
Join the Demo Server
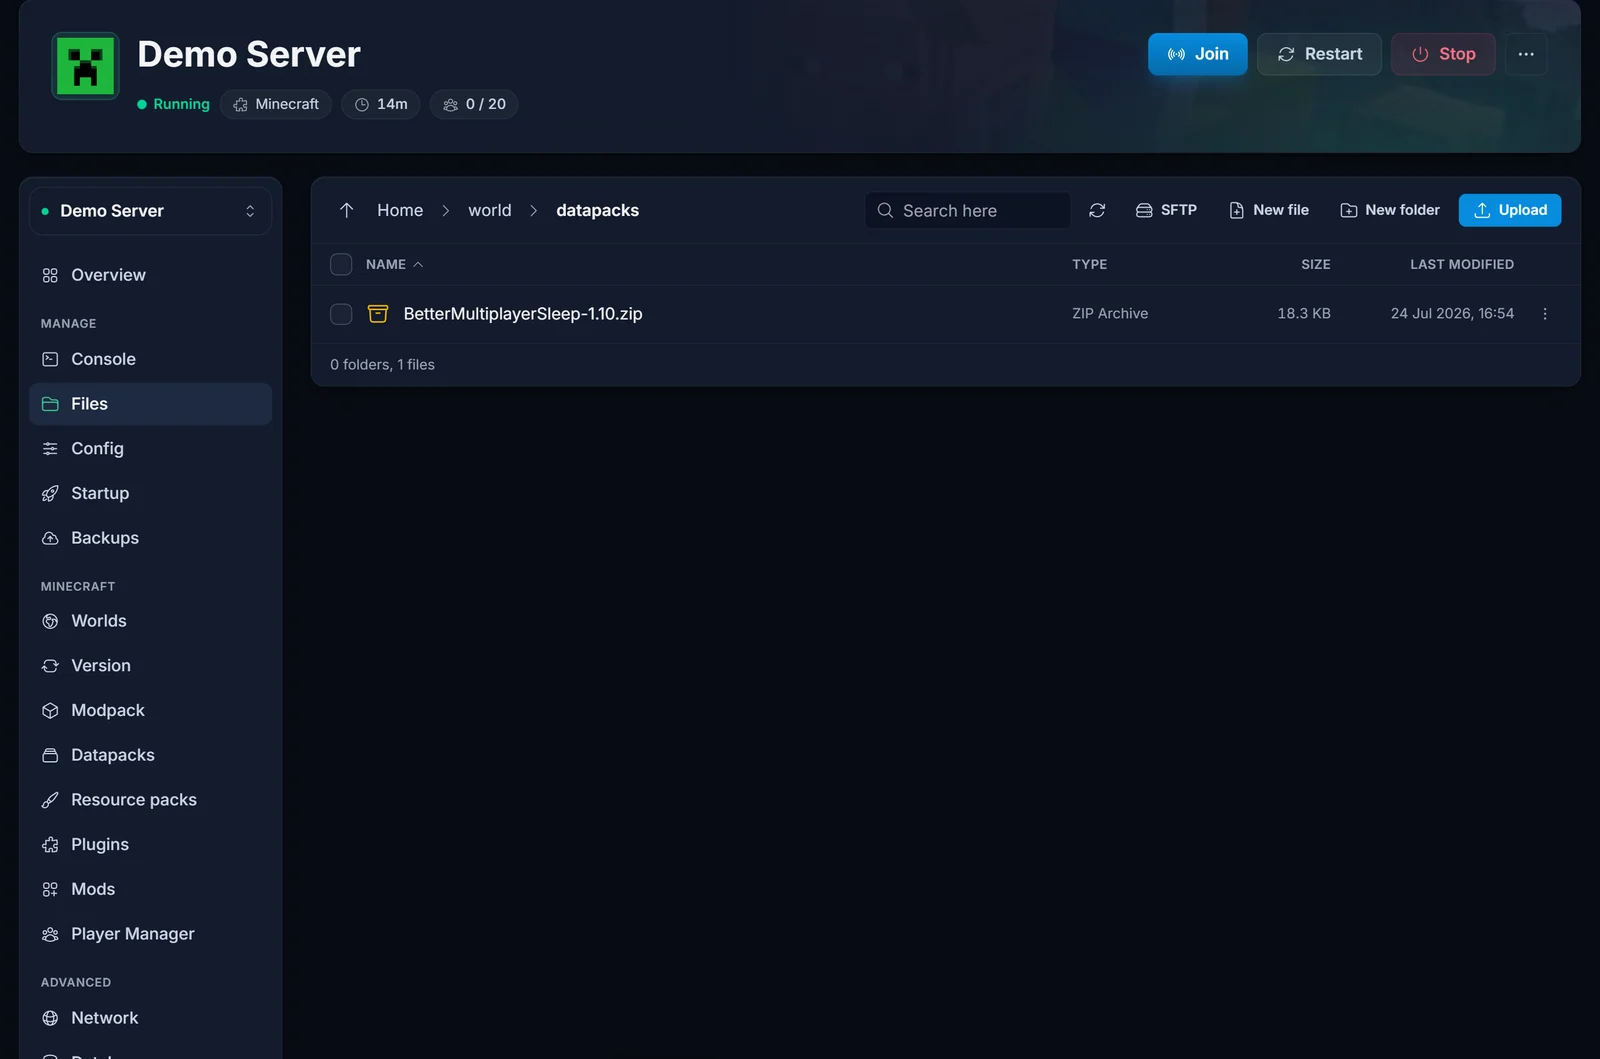click(x=1197, y=54)
